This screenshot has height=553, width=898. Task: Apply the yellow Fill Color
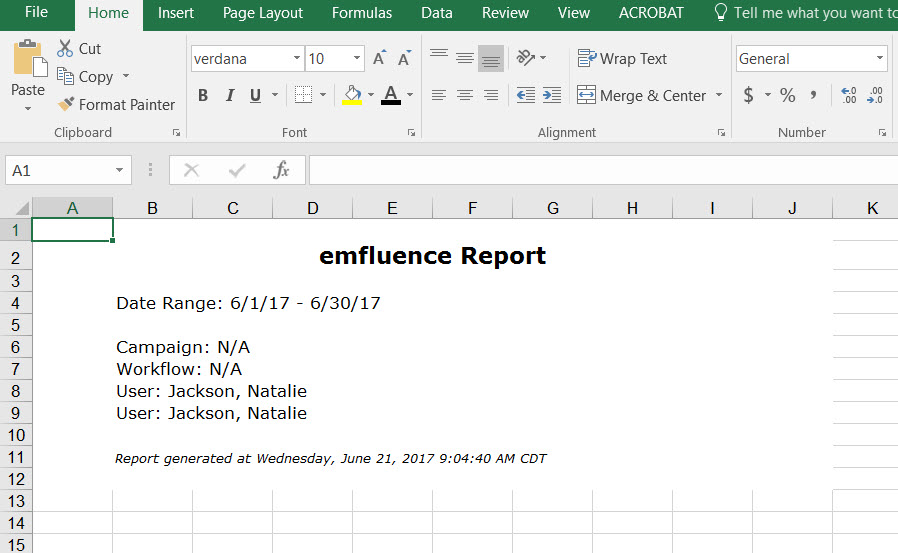coord(352,95)
